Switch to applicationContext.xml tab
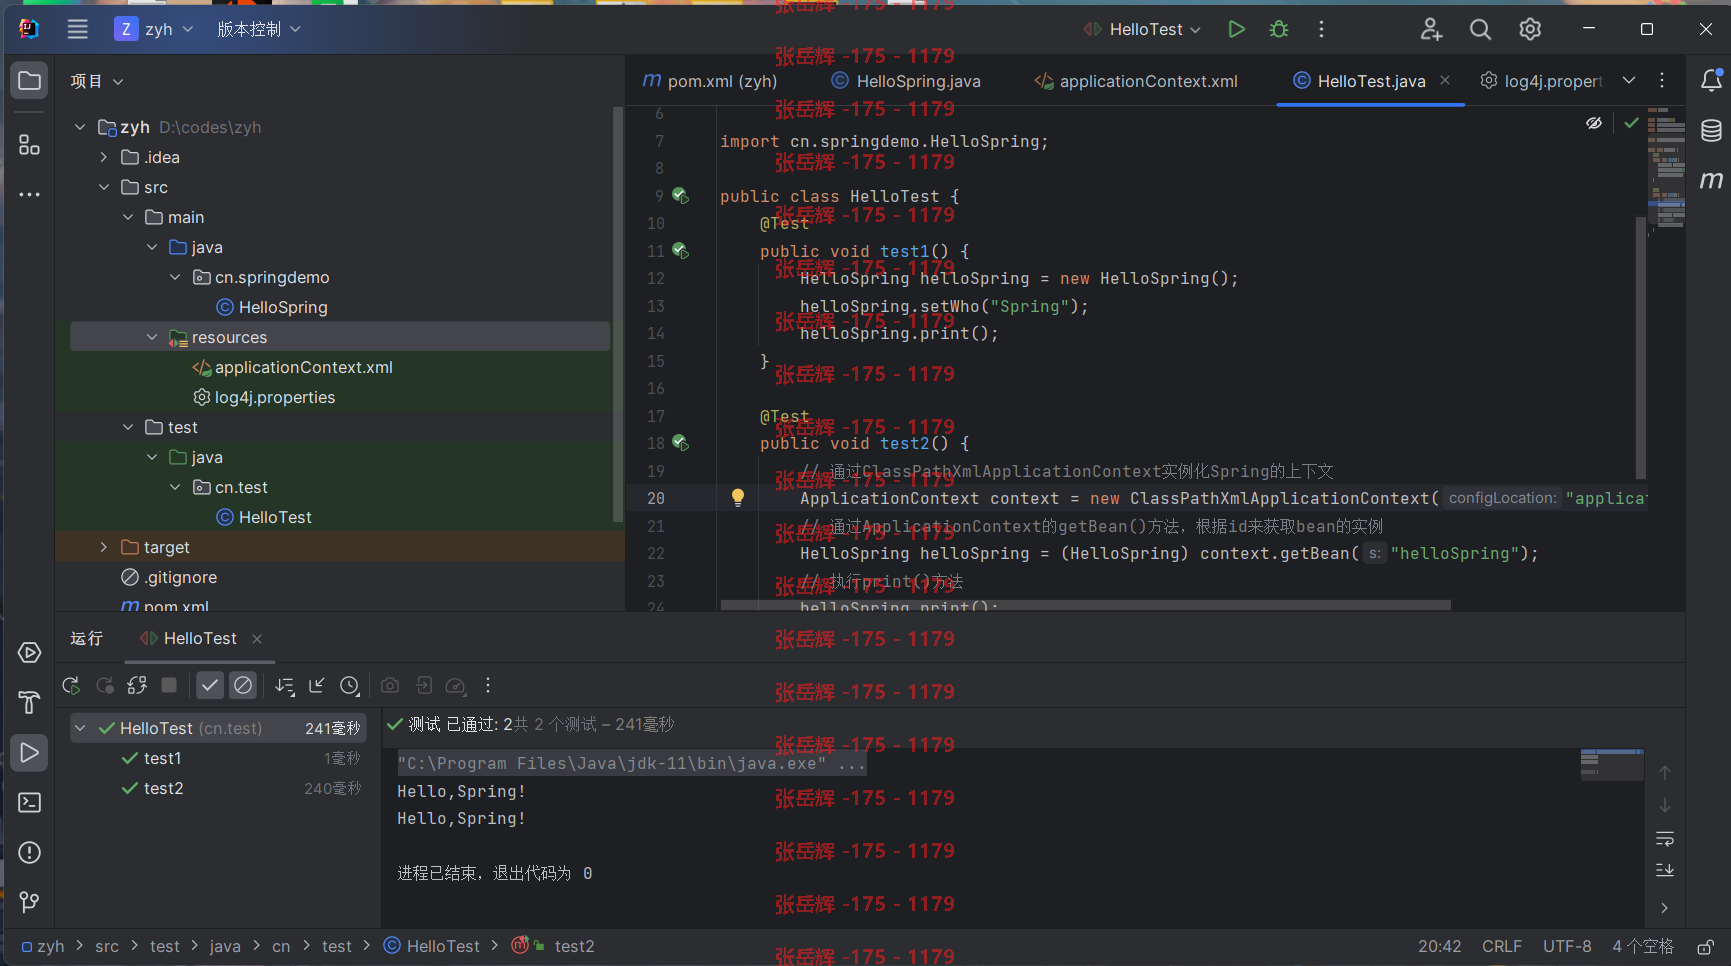This screenshot has height=966, width=1731. tap(1136, 81)
